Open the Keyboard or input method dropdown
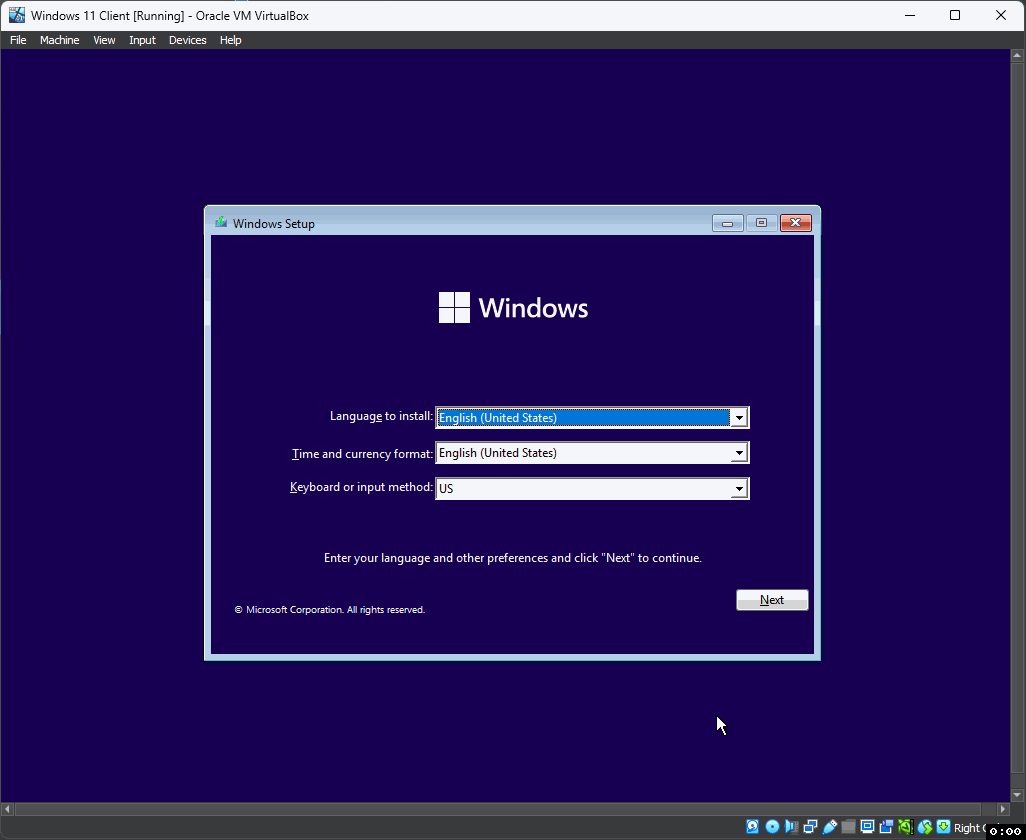The image size is (1026, 840). pyautogui.click(x=739, y=488)
